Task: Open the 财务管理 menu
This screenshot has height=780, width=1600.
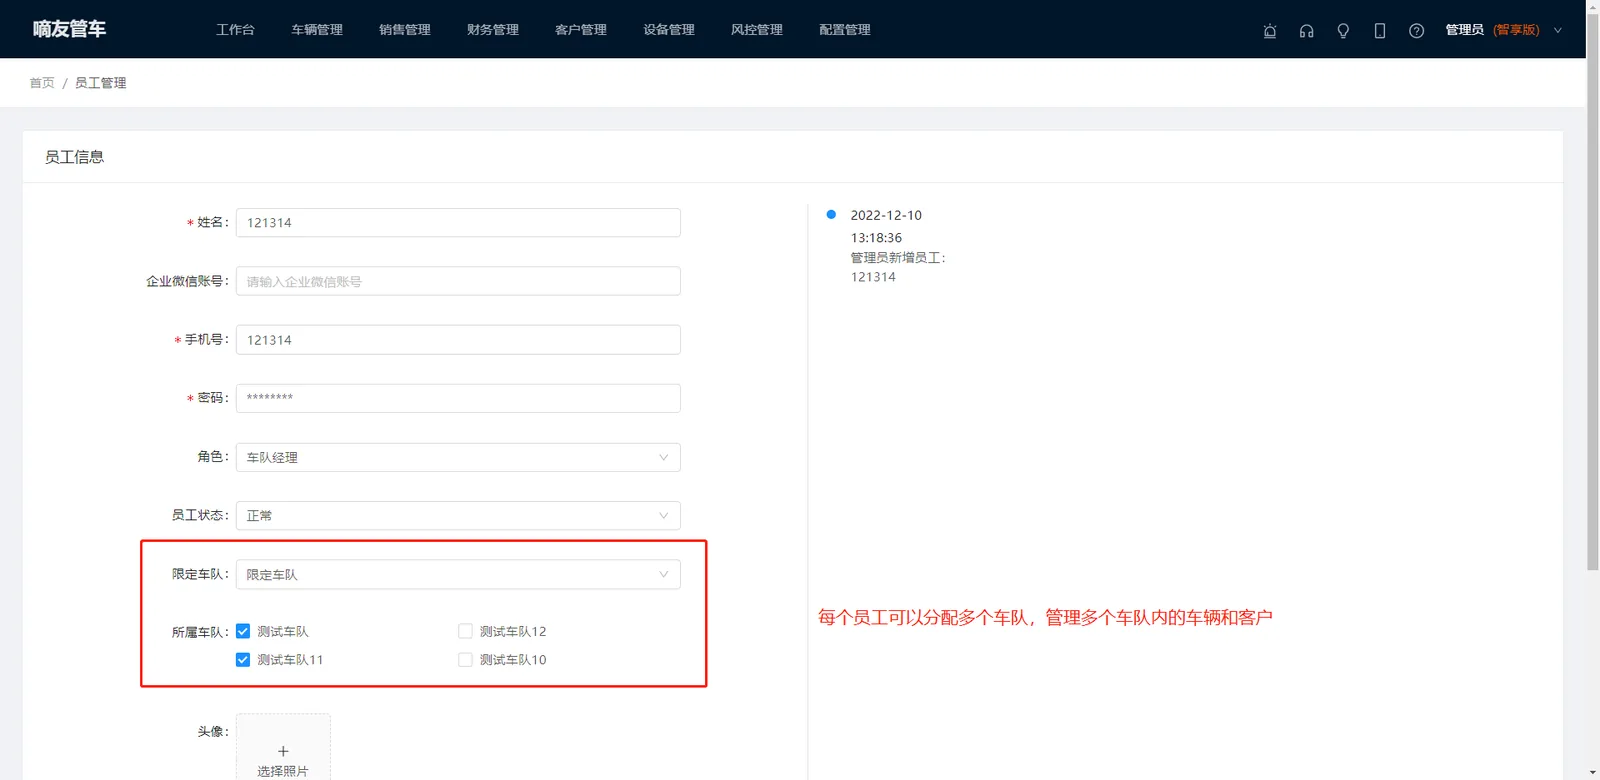Action: [x=493, y=30]
